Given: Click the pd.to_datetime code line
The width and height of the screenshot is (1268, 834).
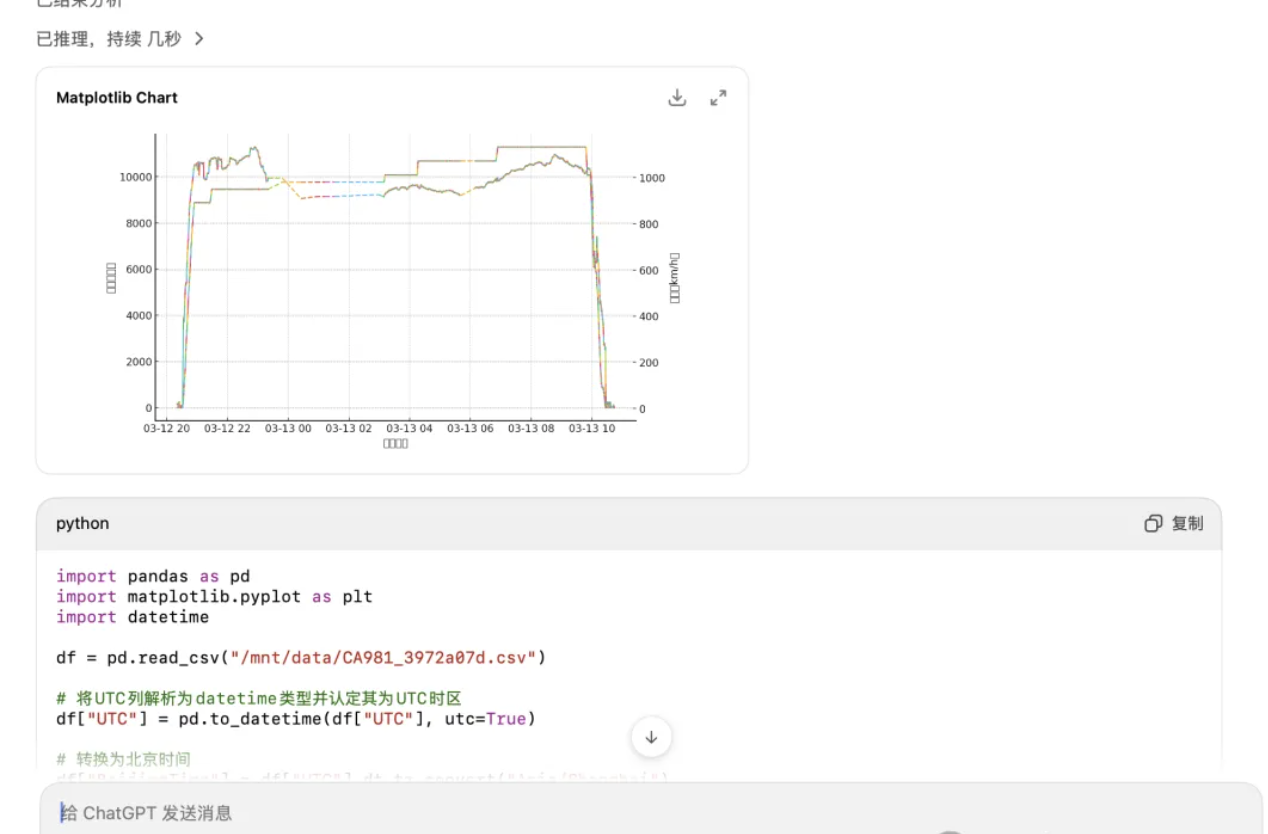Looking at the screenshot, I should pos(296,719).
